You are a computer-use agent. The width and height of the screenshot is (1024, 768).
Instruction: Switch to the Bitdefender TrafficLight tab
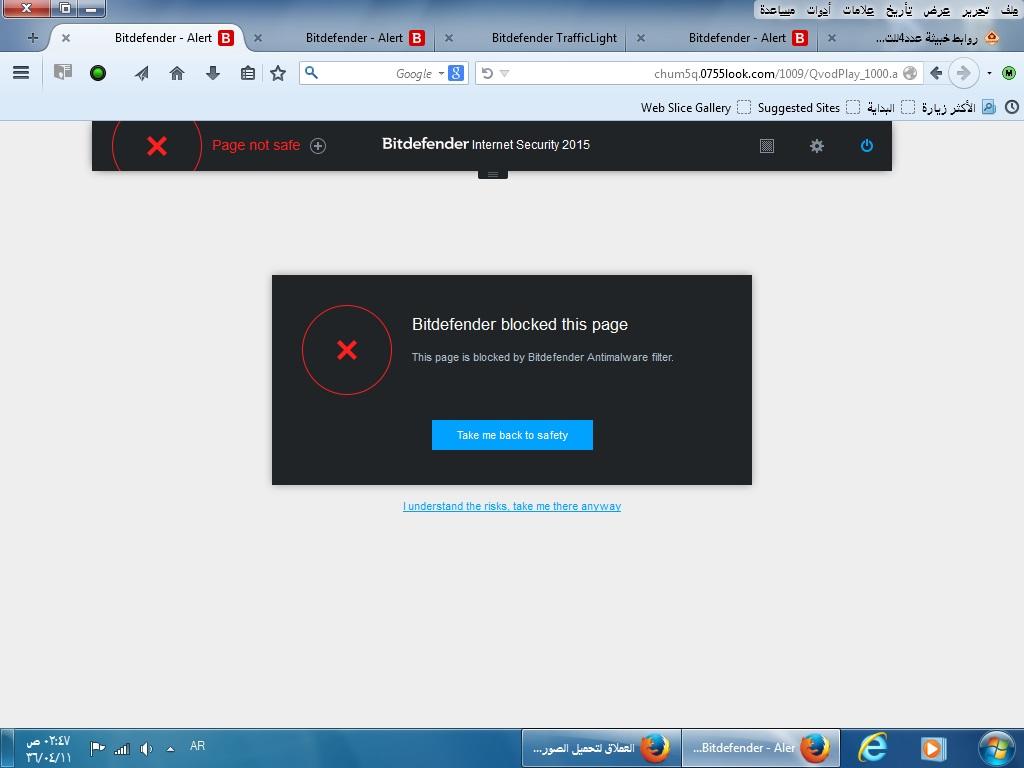point(554,38)
